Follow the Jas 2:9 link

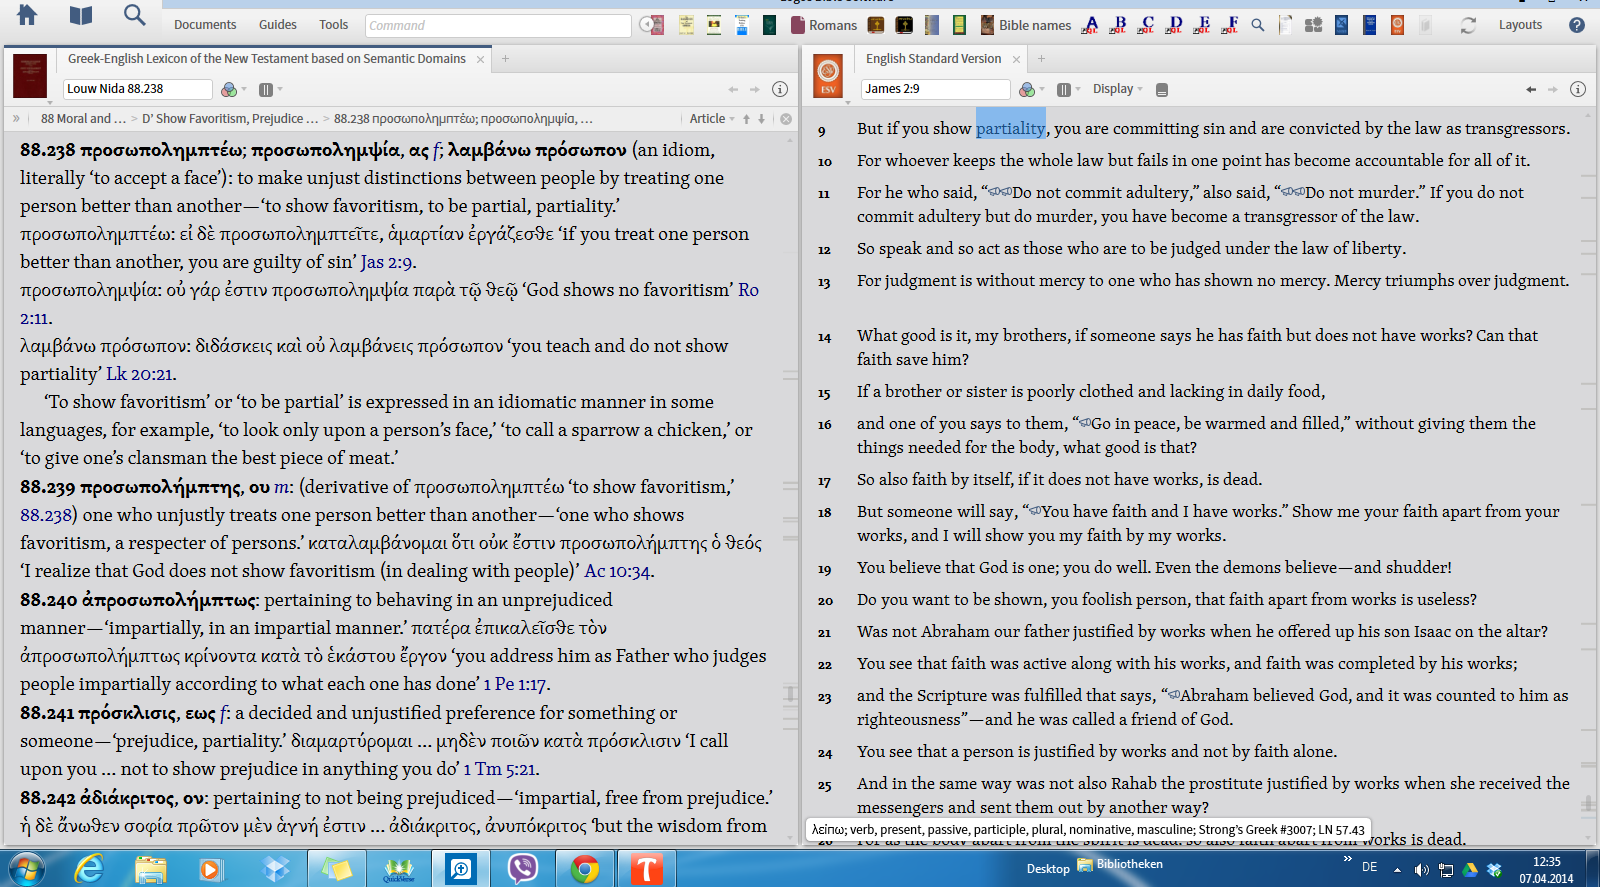[386, 262]
